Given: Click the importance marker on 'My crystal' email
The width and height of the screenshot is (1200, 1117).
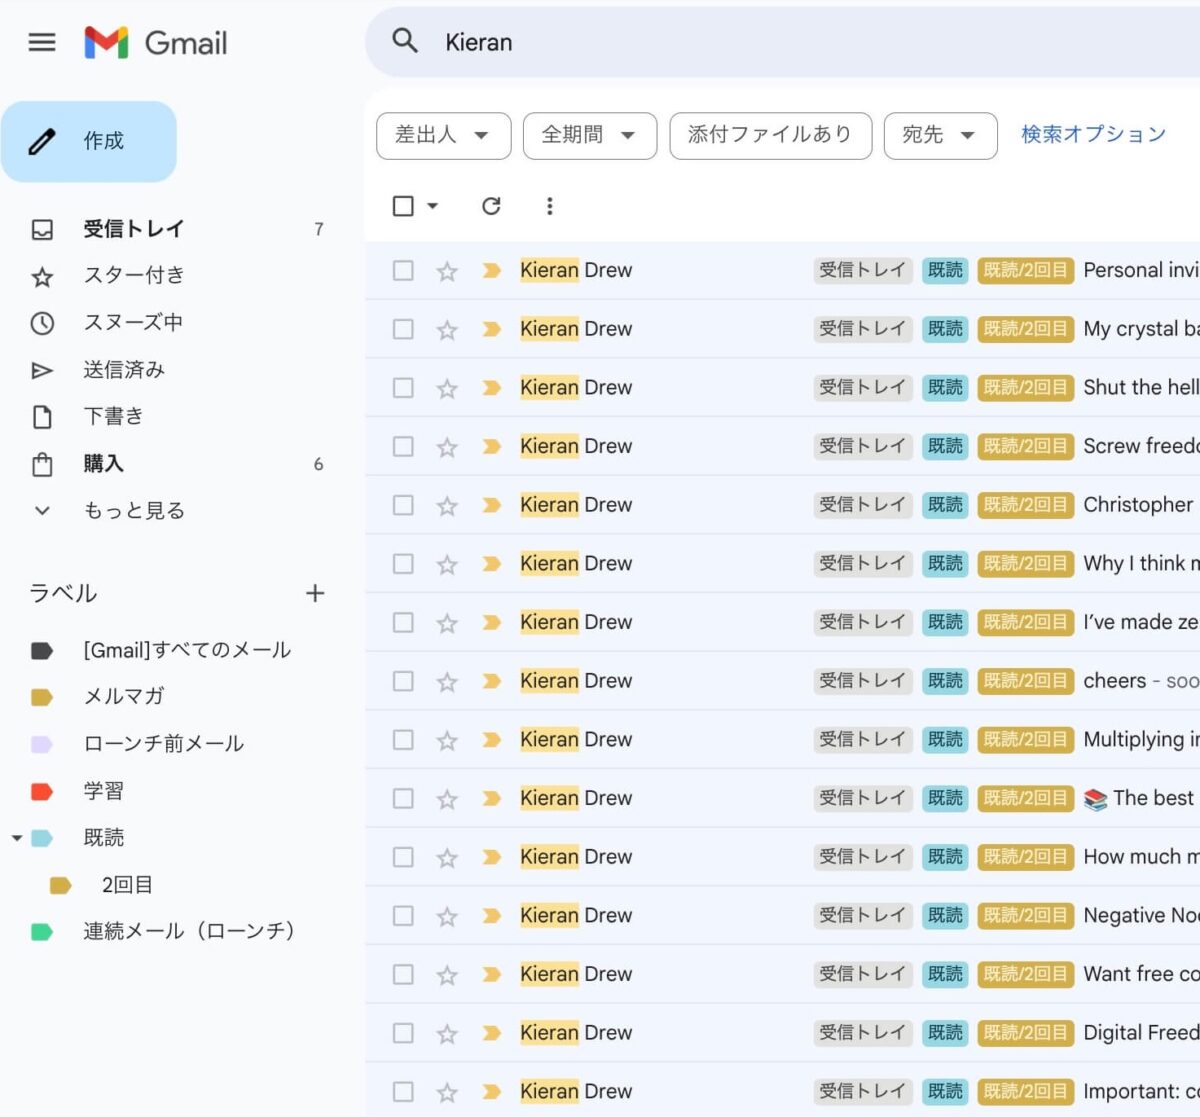Looking at the screenshot, I should click(491, 329).
